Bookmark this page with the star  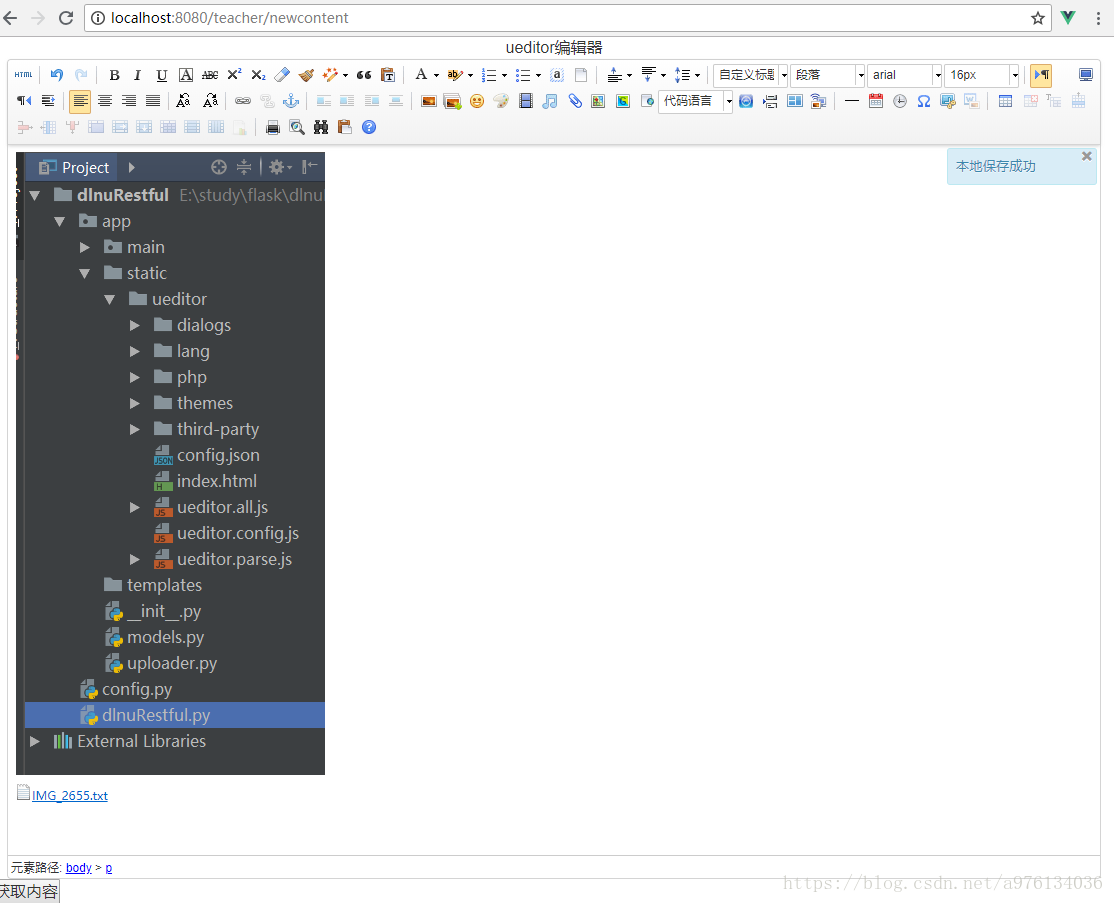coord(1037,18)
